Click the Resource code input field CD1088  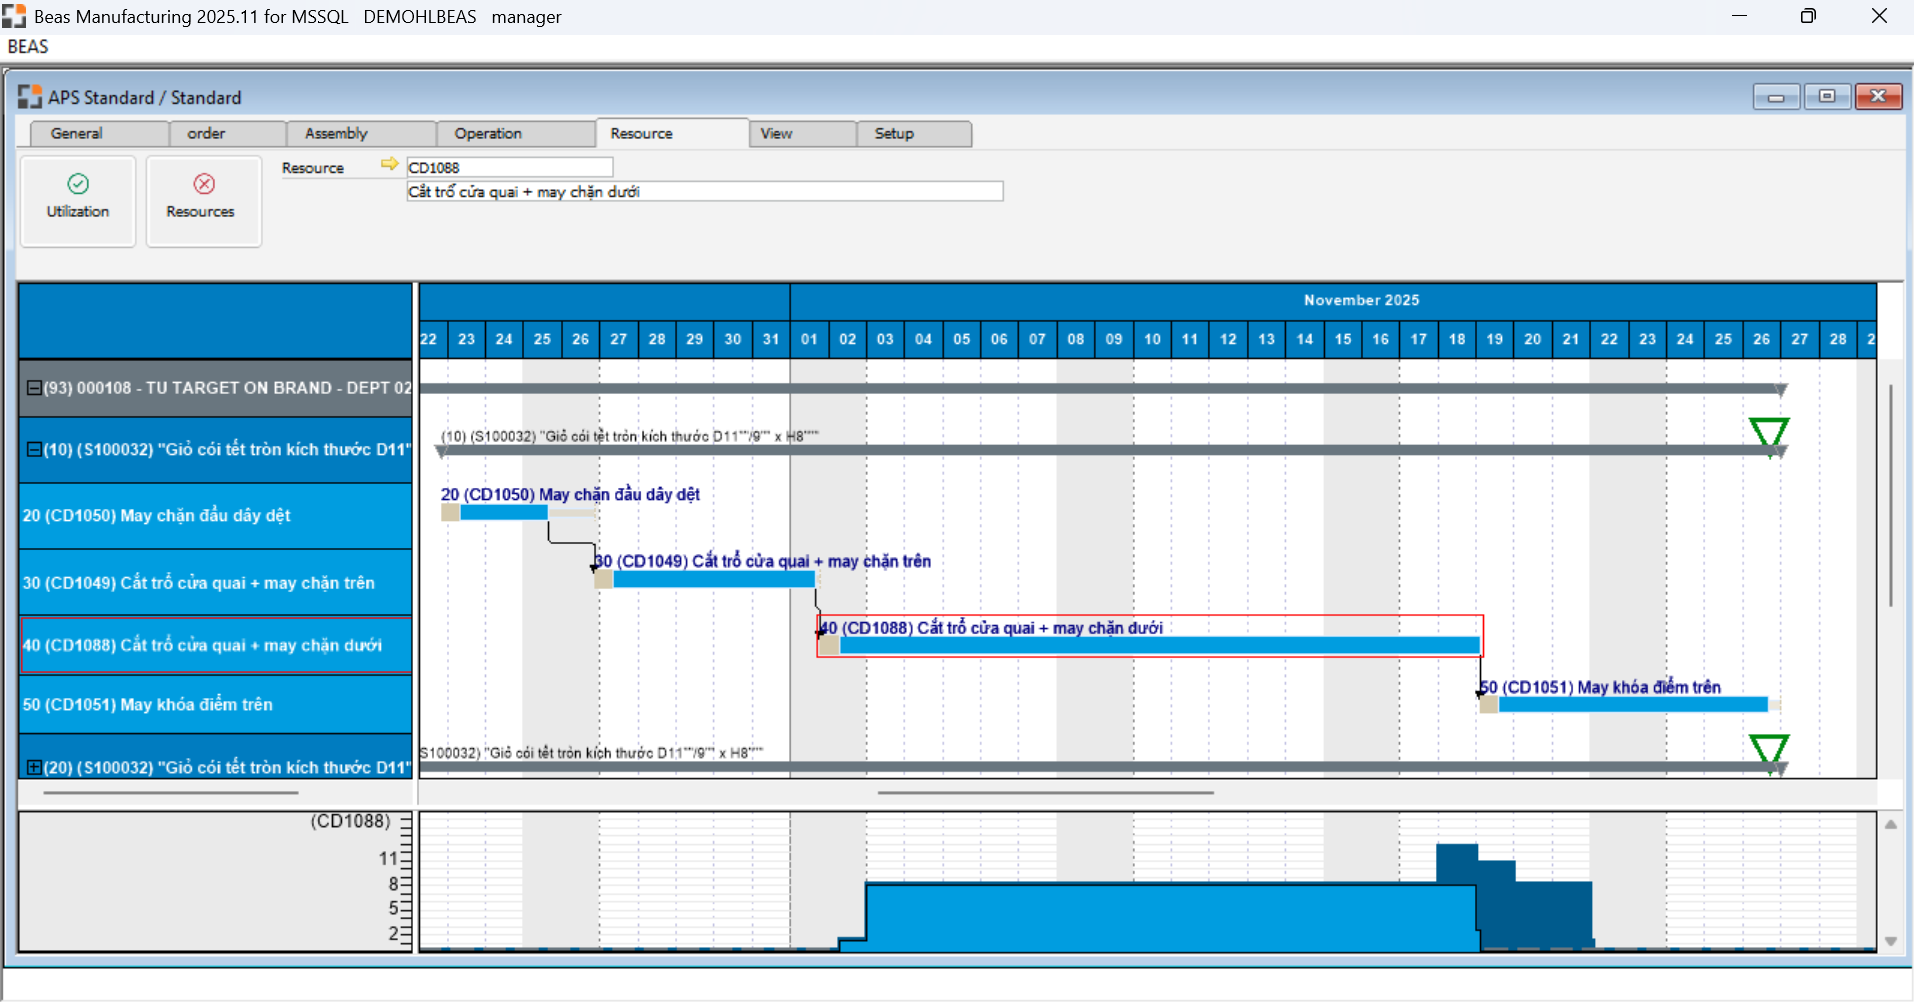point(509,168)
